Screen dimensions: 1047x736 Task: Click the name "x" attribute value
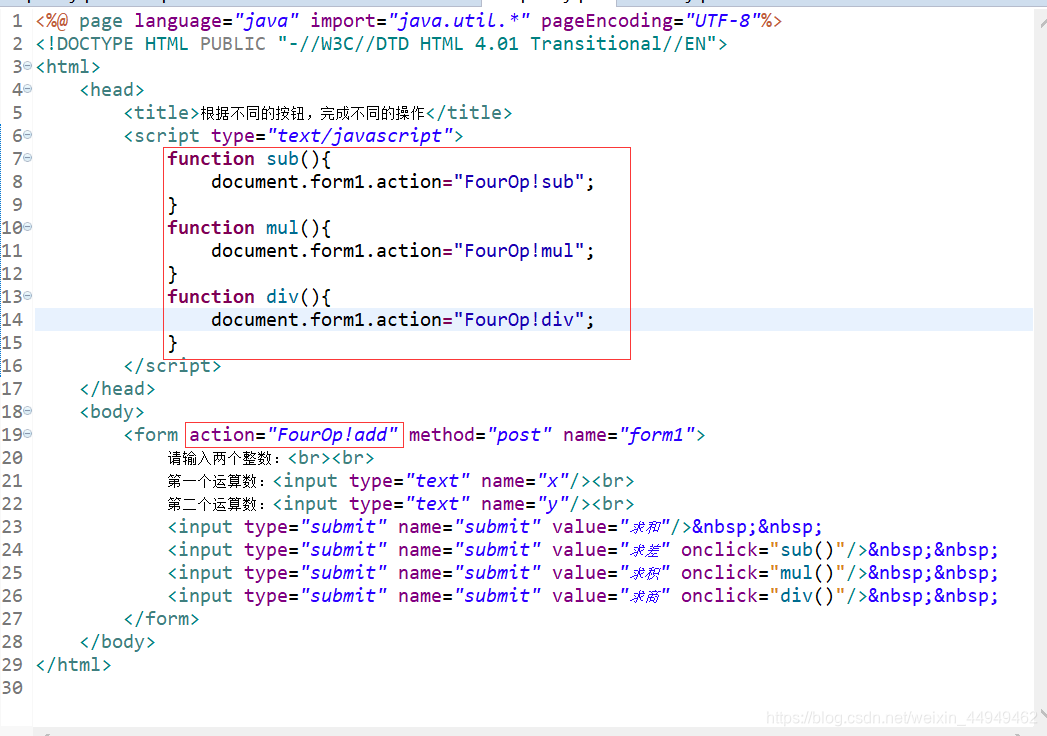click(x=552, y=481)
